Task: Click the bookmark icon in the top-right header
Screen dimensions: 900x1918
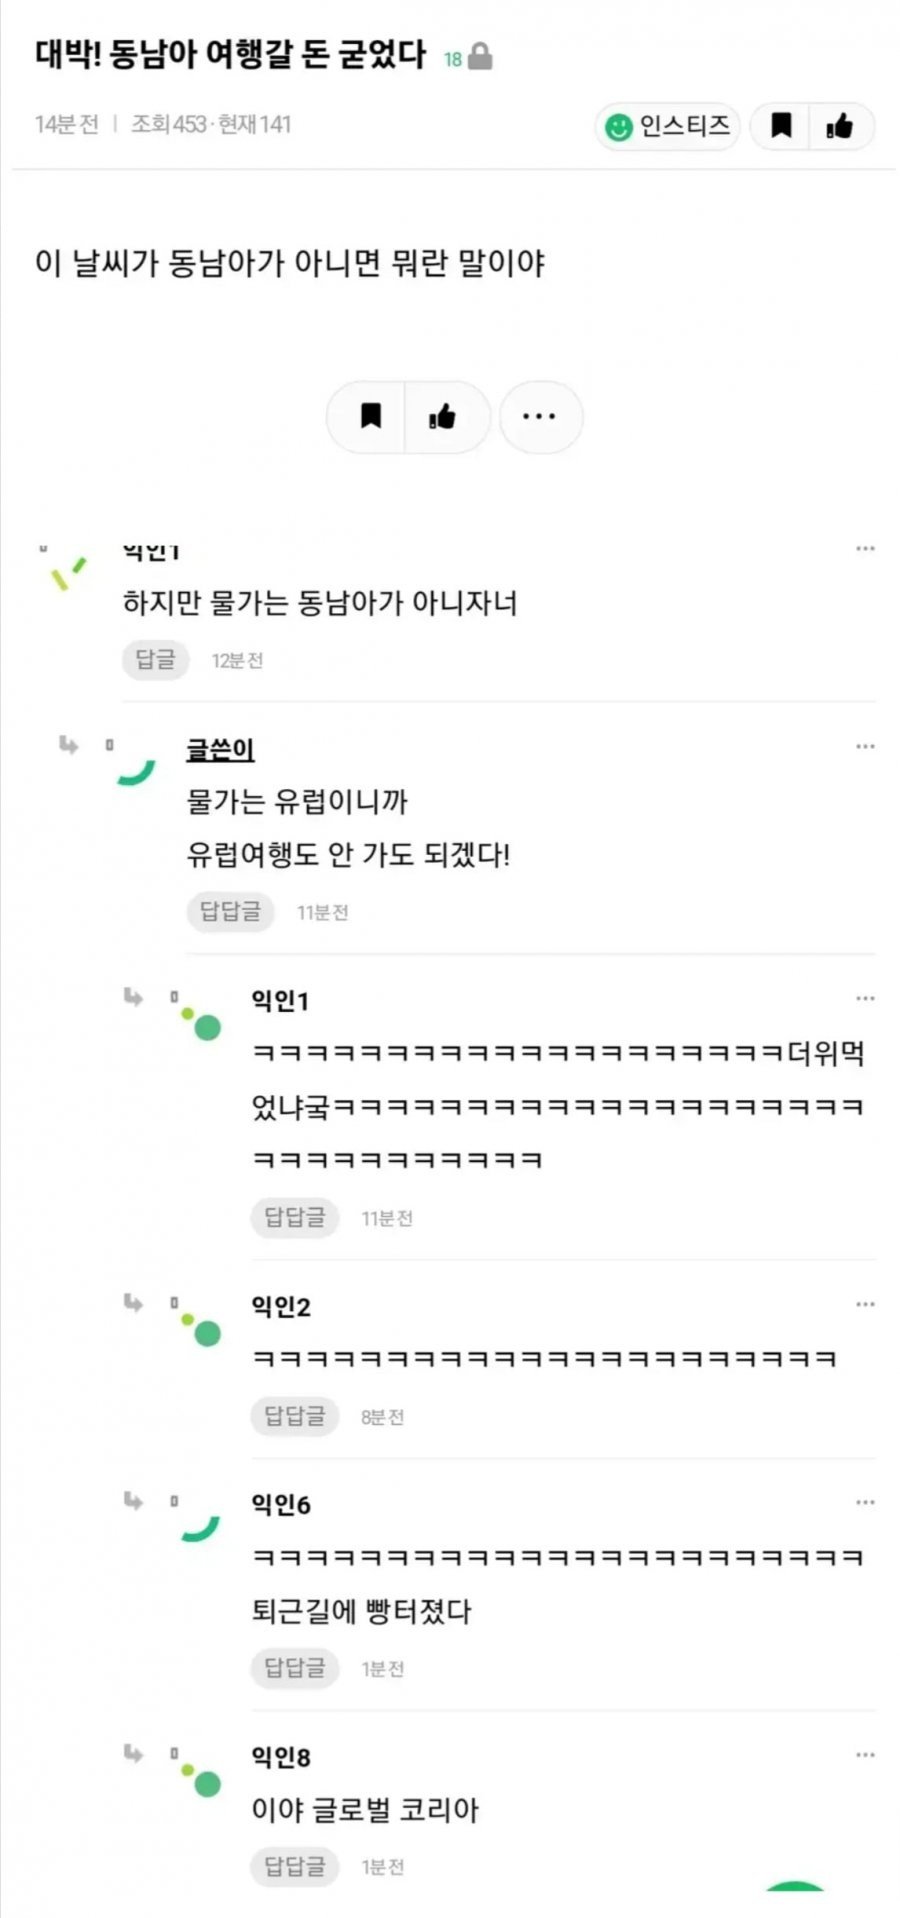Action: (783, 127)
